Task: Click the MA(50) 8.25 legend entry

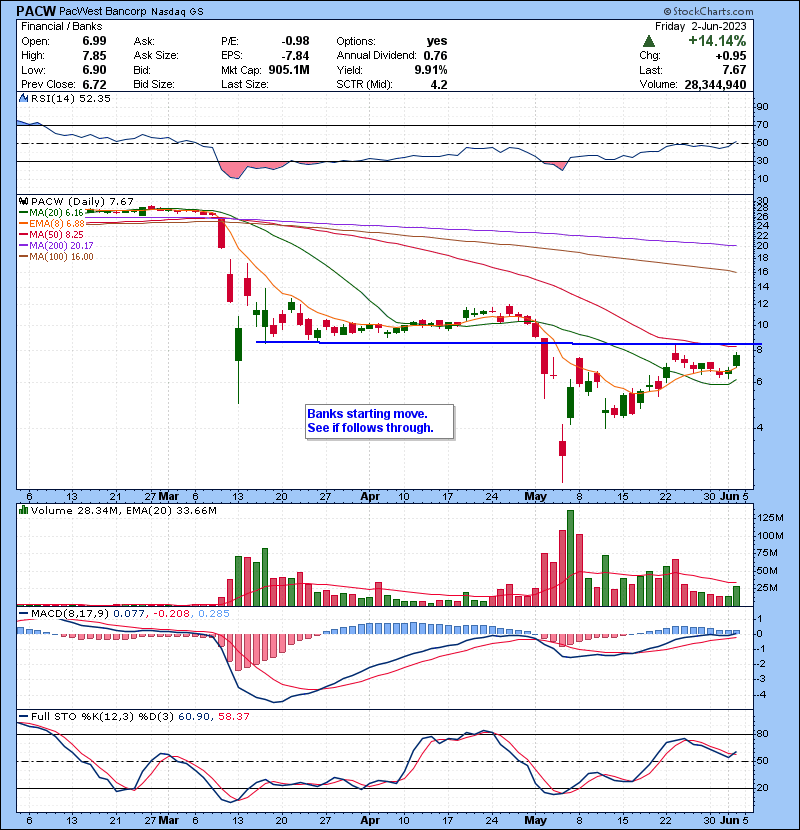Action: (x=51, y=234)
